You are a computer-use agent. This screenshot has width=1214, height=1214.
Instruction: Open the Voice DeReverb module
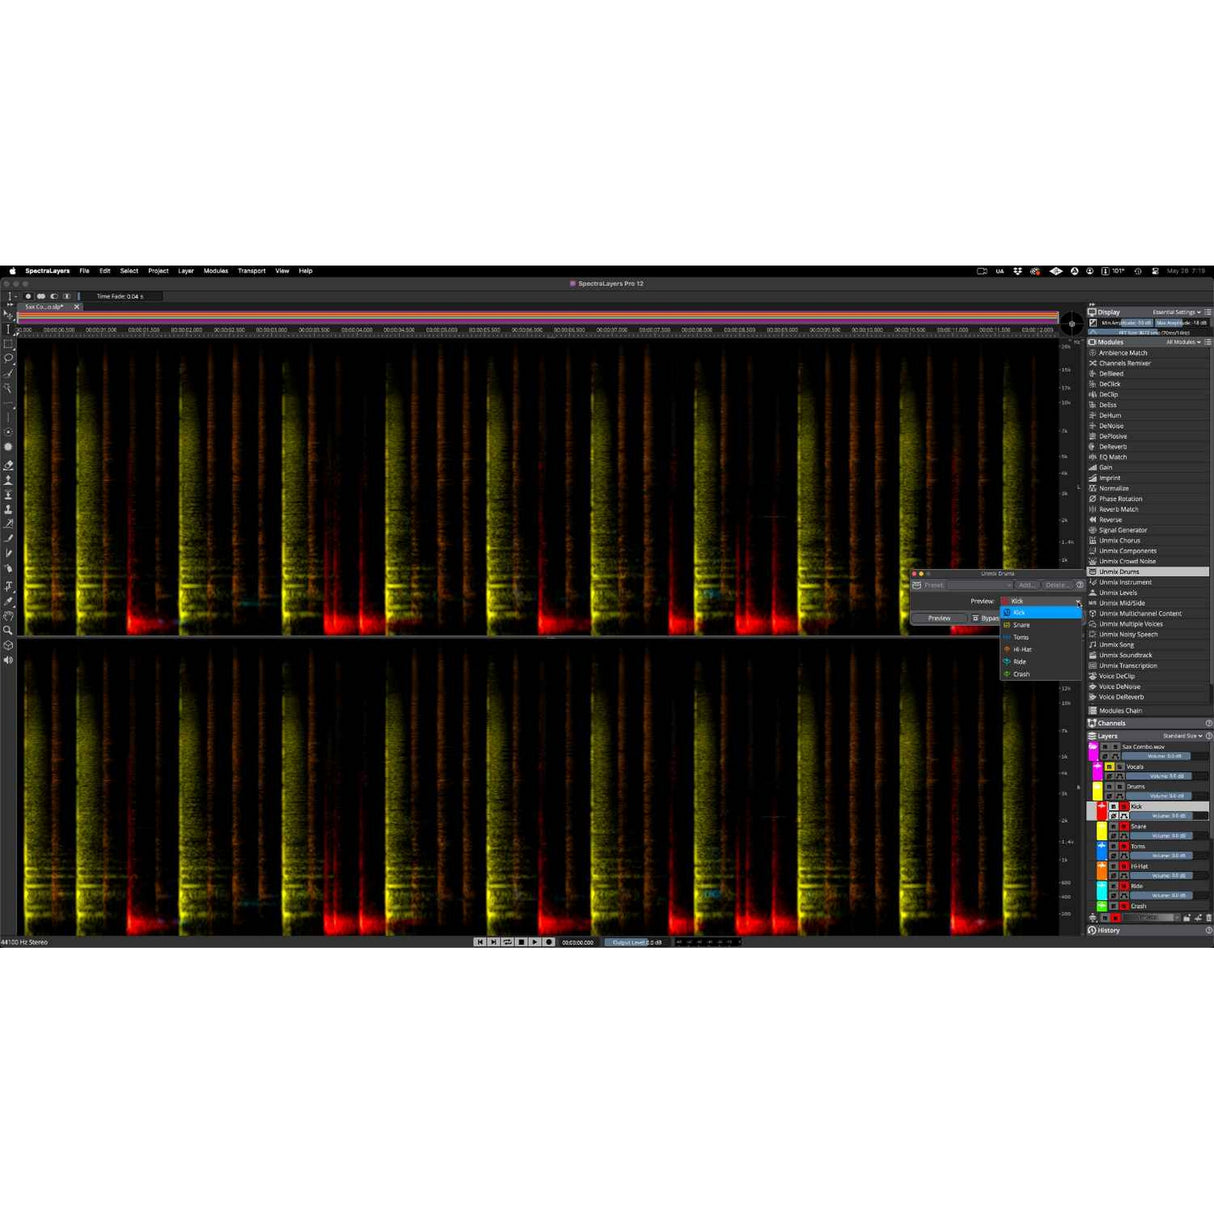[1120, 697]
